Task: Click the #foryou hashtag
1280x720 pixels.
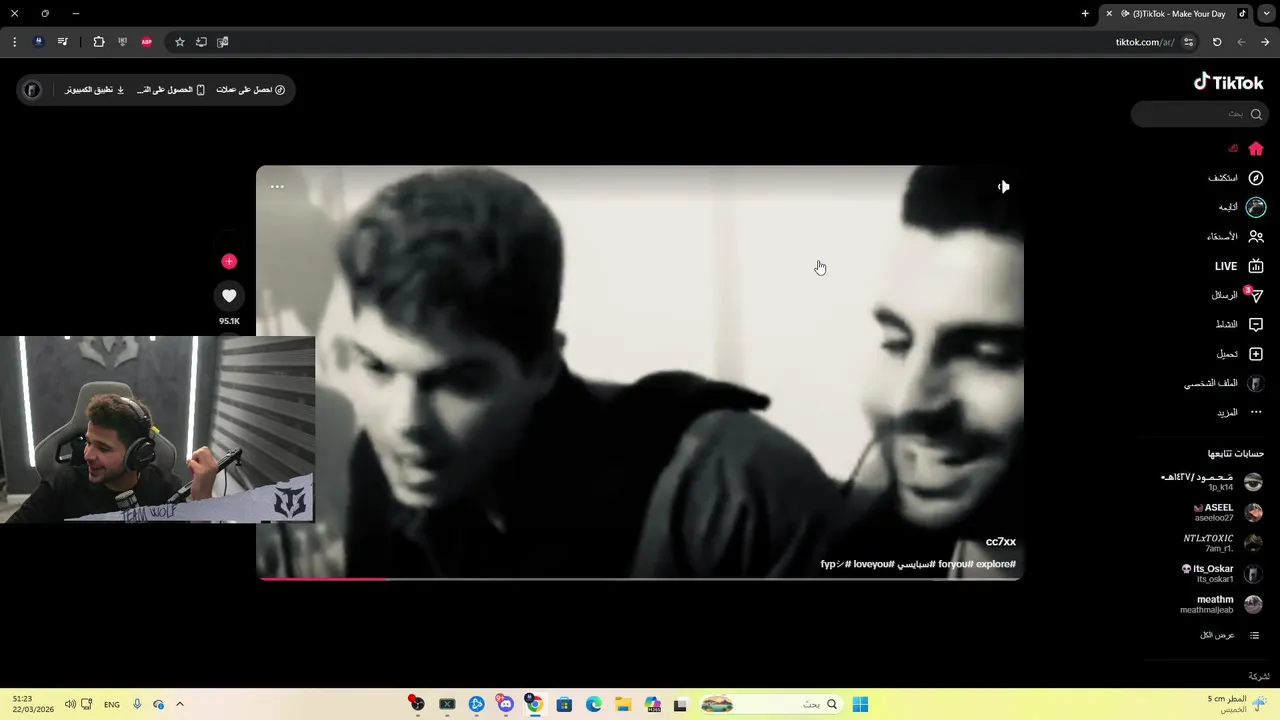Action: [955, 564]
